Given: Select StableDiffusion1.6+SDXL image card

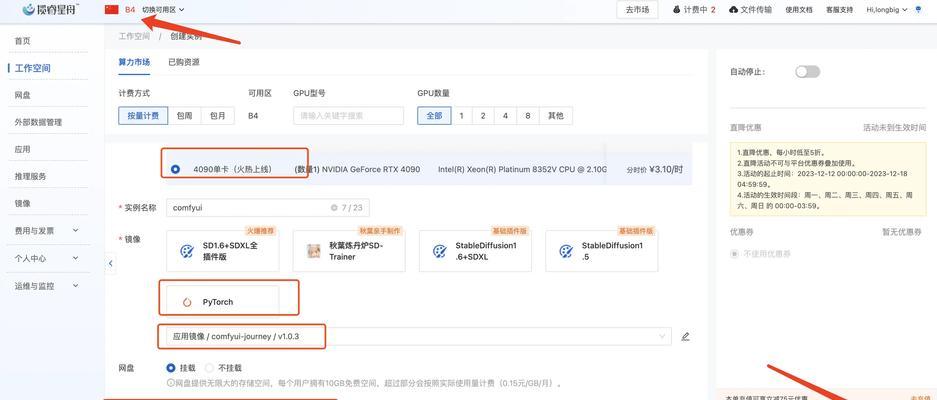Looking at the screenshot, I should 475,251.
